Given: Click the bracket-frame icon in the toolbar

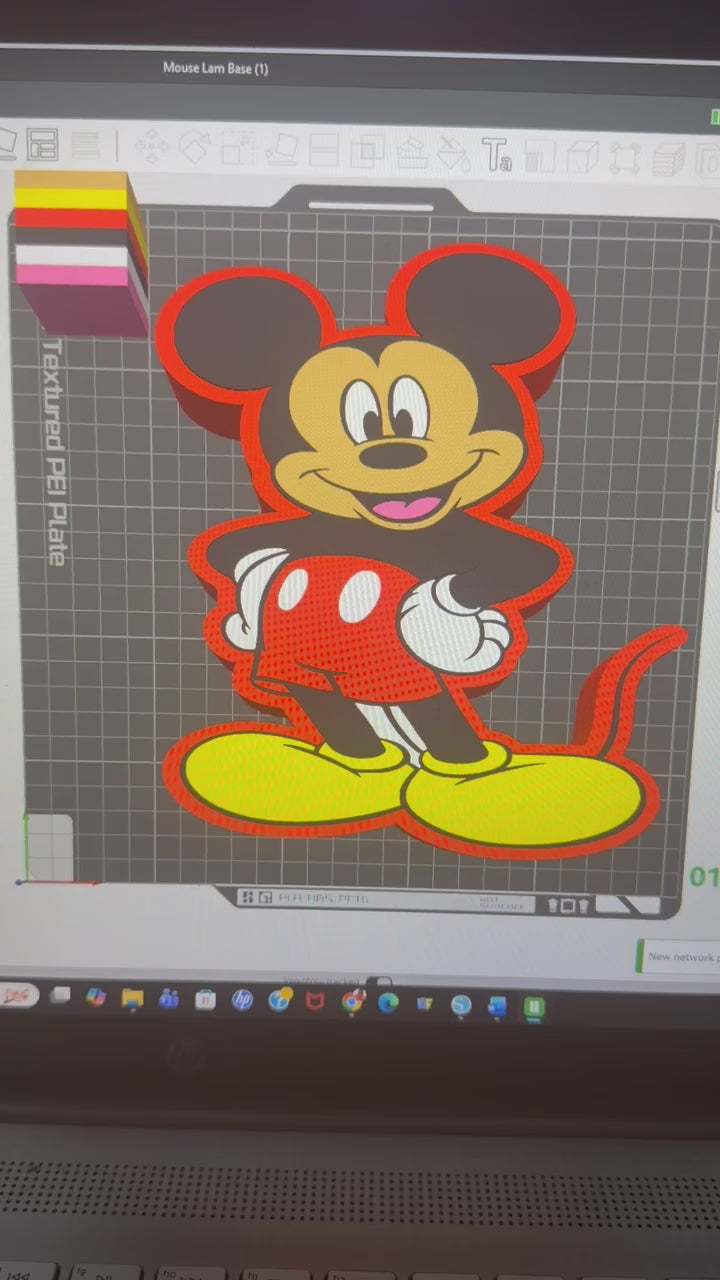Looking at the screenshot, I should pyautogui.click(x=625, y=157).
